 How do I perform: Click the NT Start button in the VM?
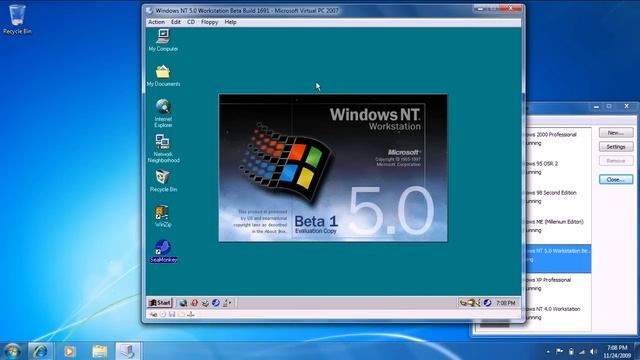click(x=160, y=303)
